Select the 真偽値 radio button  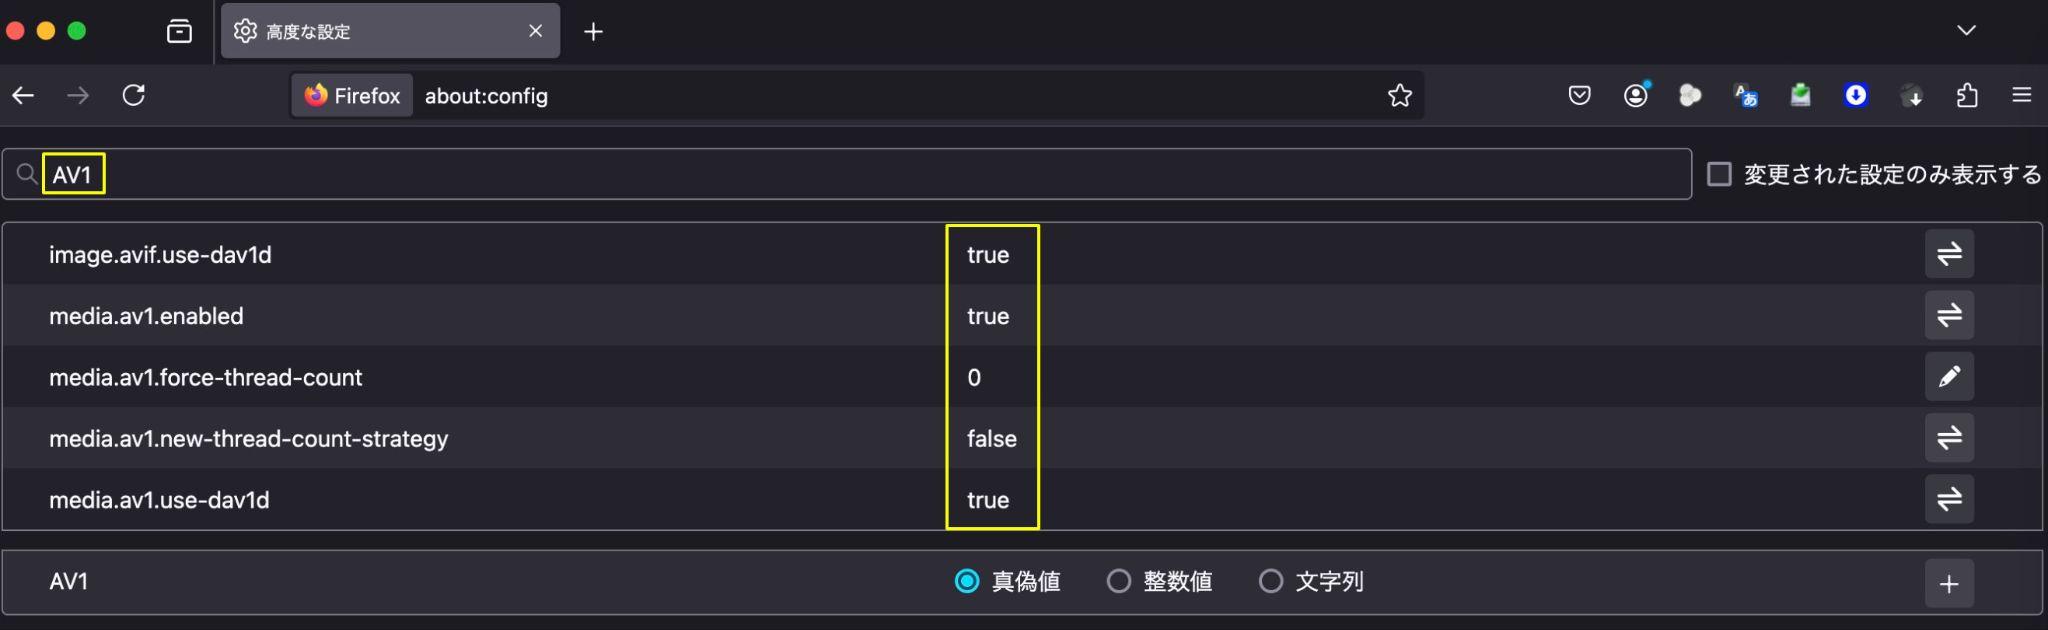point(967,581)
